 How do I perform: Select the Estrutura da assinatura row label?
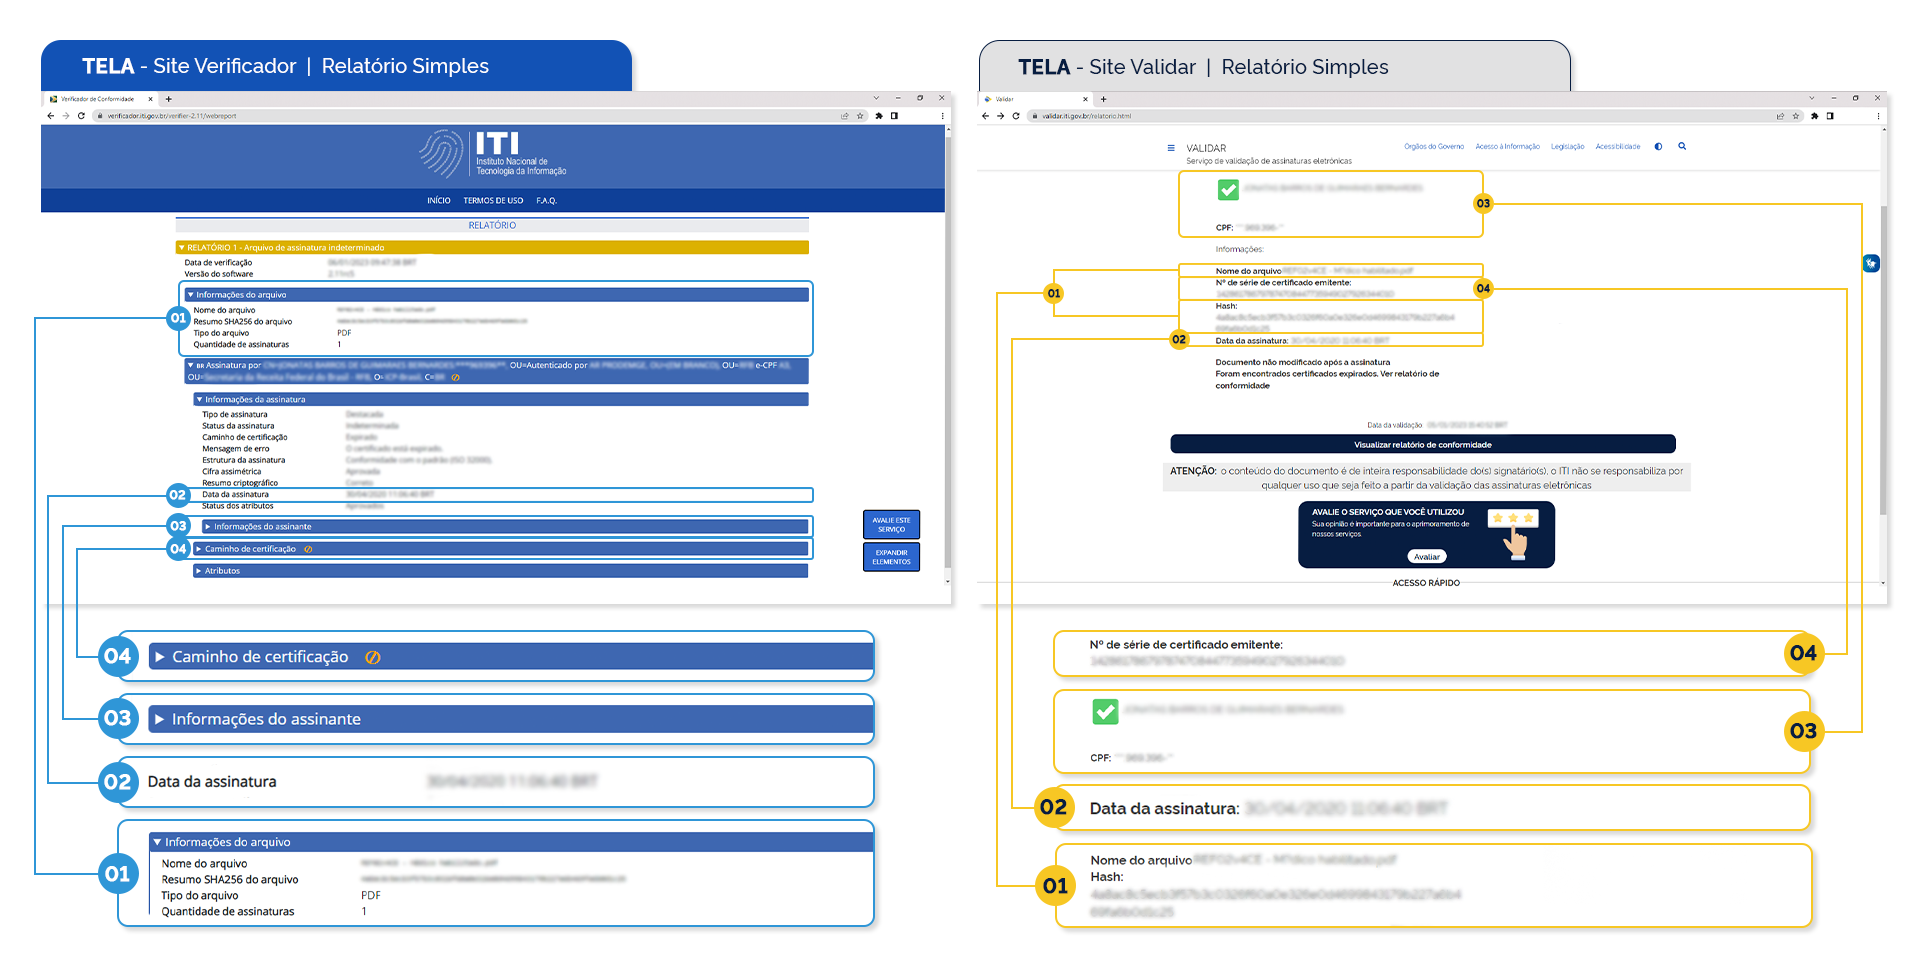(x=244, y=460)
